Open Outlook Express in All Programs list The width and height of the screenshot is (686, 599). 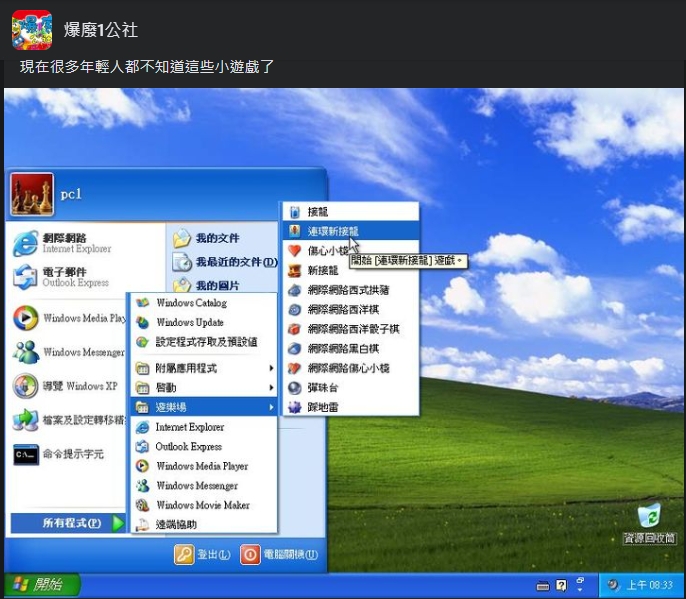204,446
